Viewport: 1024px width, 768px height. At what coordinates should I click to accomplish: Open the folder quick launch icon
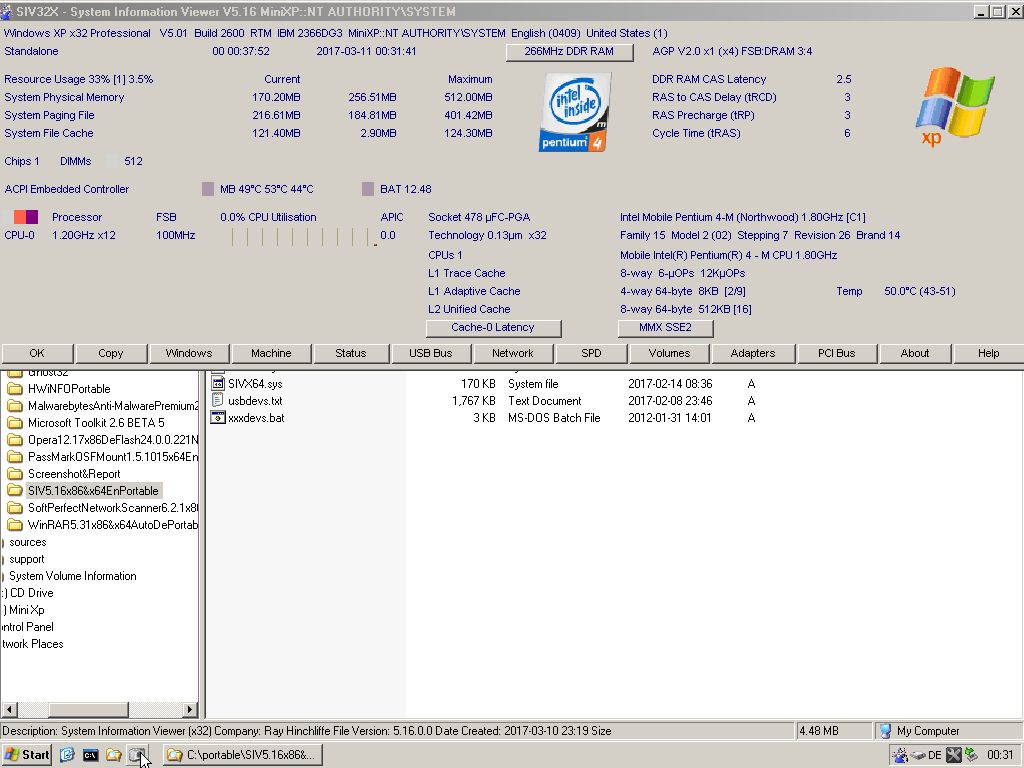(x=114, y=755)
